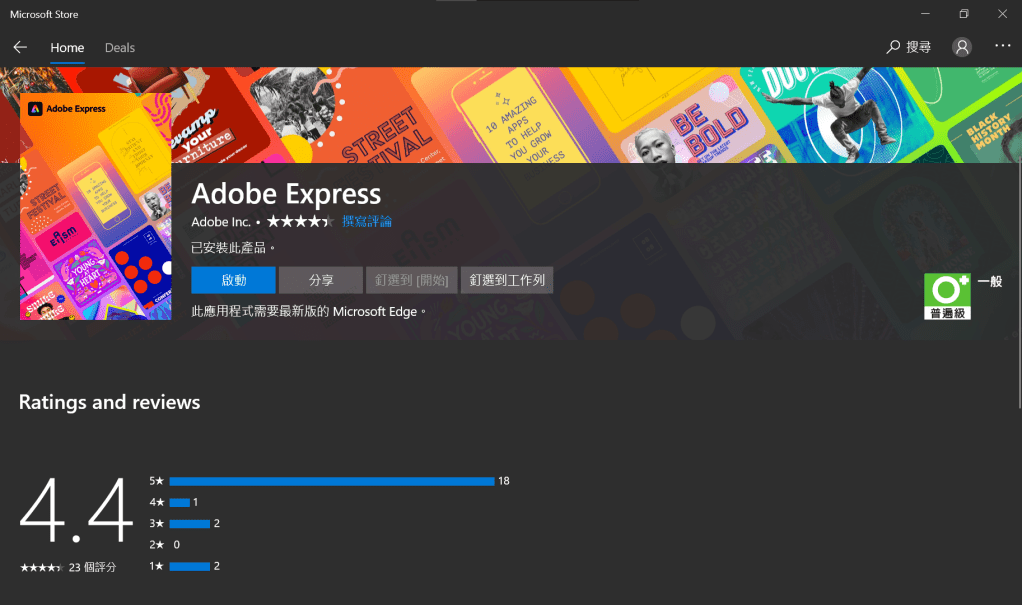Click the search magnifier icon
Screen dimensions: 1022x605
pyautogui.click(x=894, y=47)
